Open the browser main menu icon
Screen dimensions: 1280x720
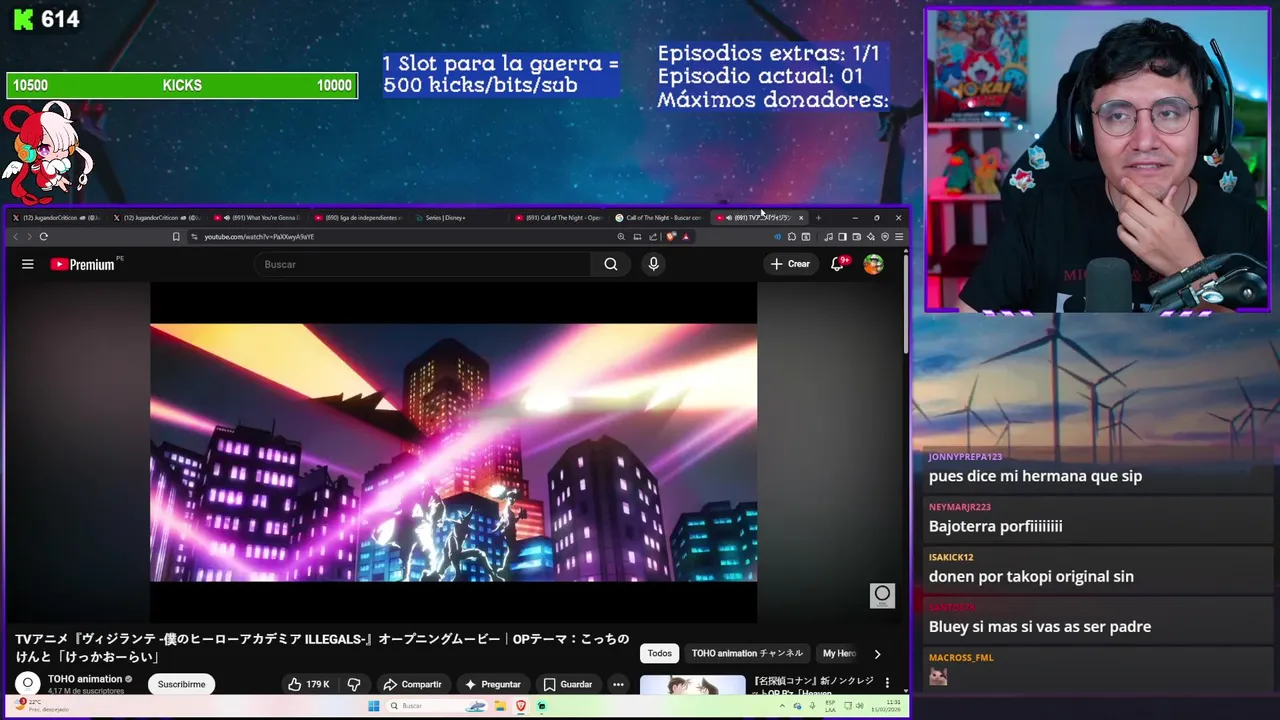click(x=899, y=237)
